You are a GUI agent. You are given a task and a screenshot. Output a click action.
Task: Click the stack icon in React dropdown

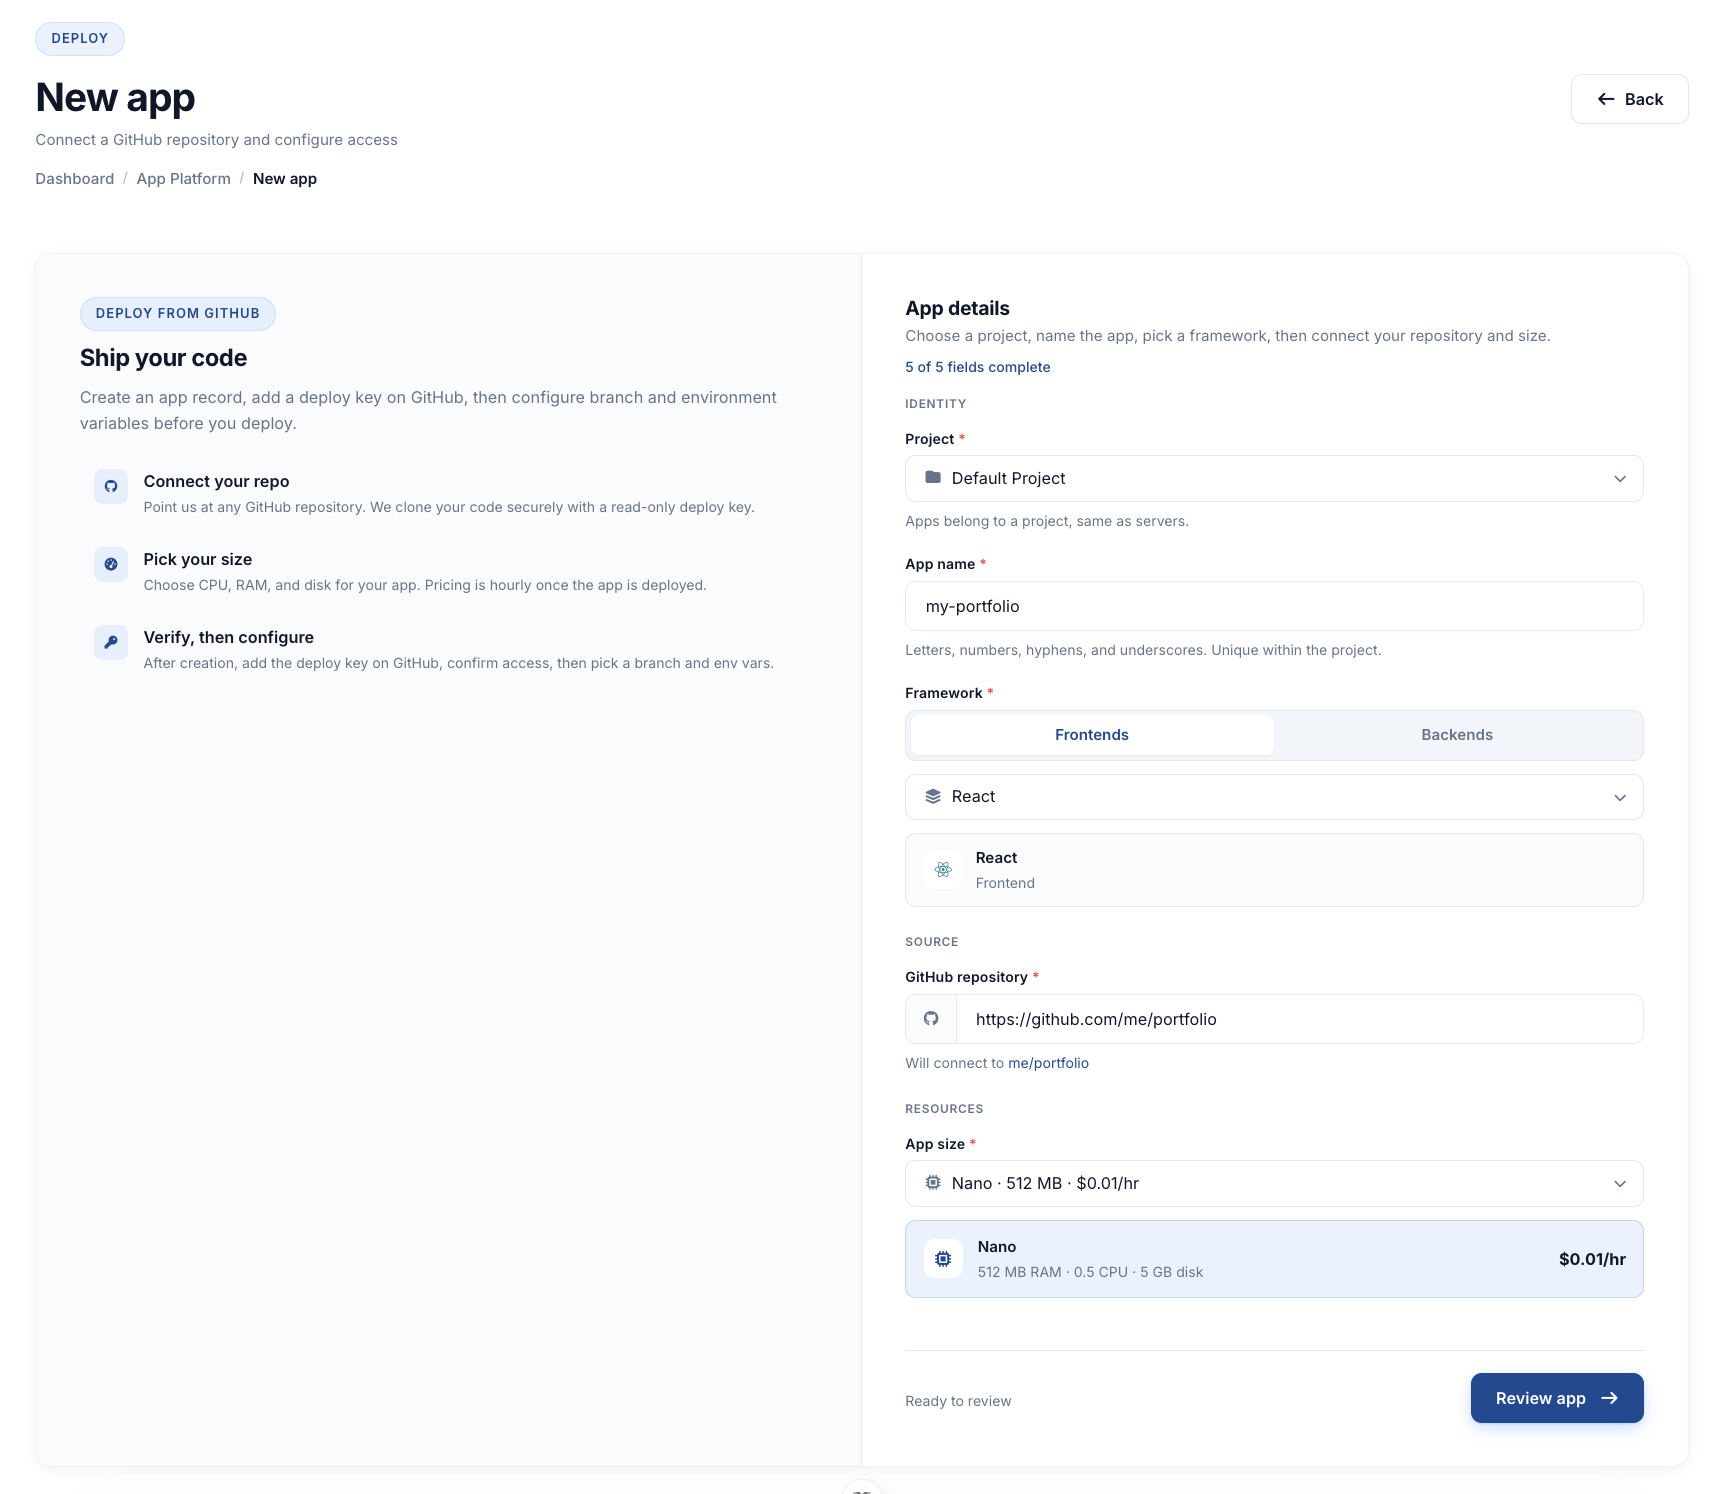pos(933,796)
